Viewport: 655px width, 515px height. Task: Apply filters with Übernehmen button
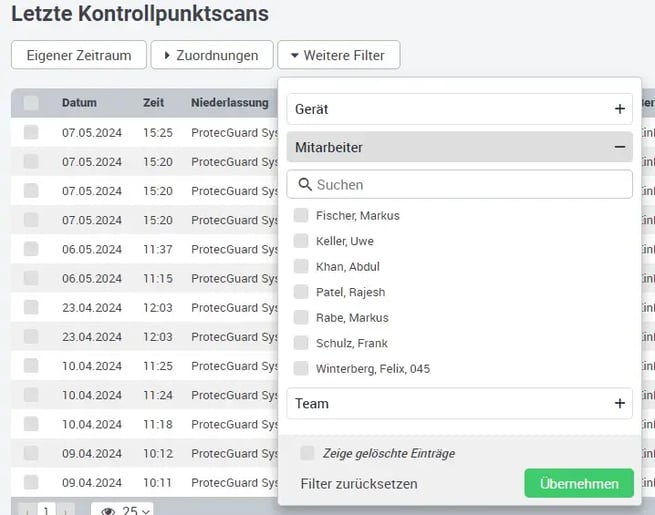(x=579, y=483)
